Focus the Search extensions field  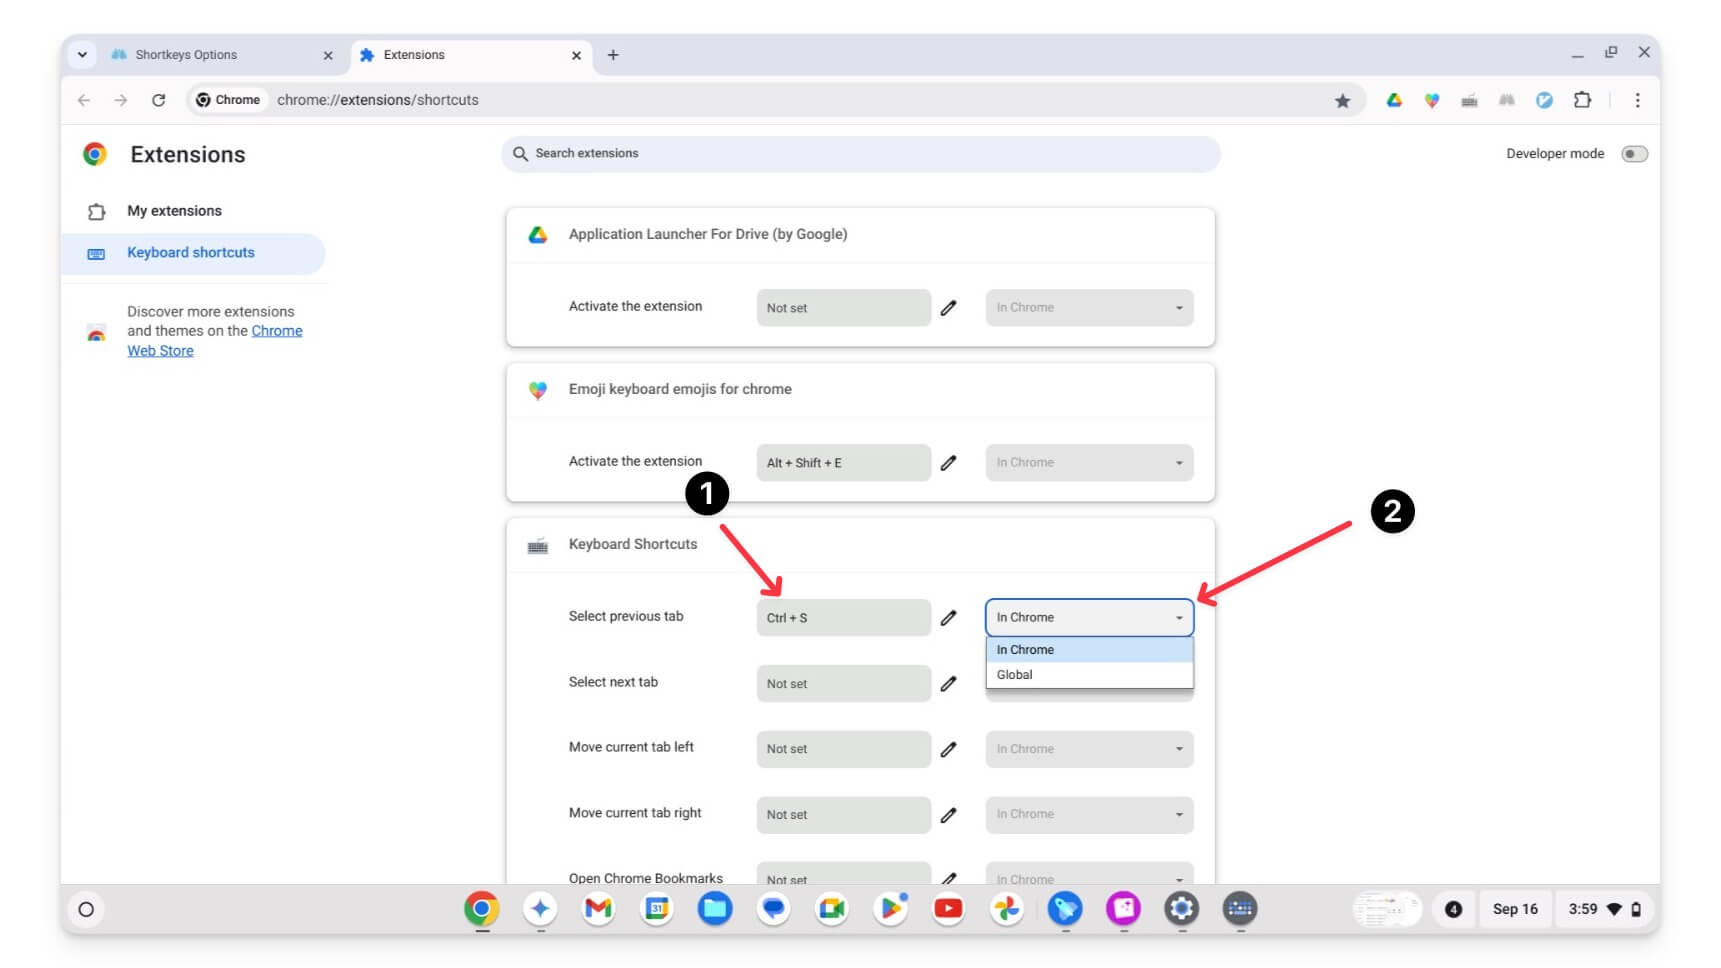point(860,154)
